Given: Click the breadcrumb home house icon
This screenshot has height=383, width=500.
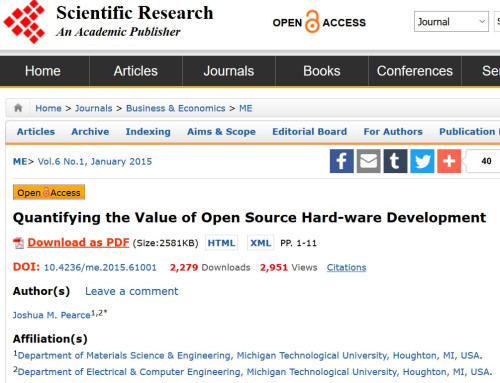Looking at the screenshot, I should click(18, 108).
